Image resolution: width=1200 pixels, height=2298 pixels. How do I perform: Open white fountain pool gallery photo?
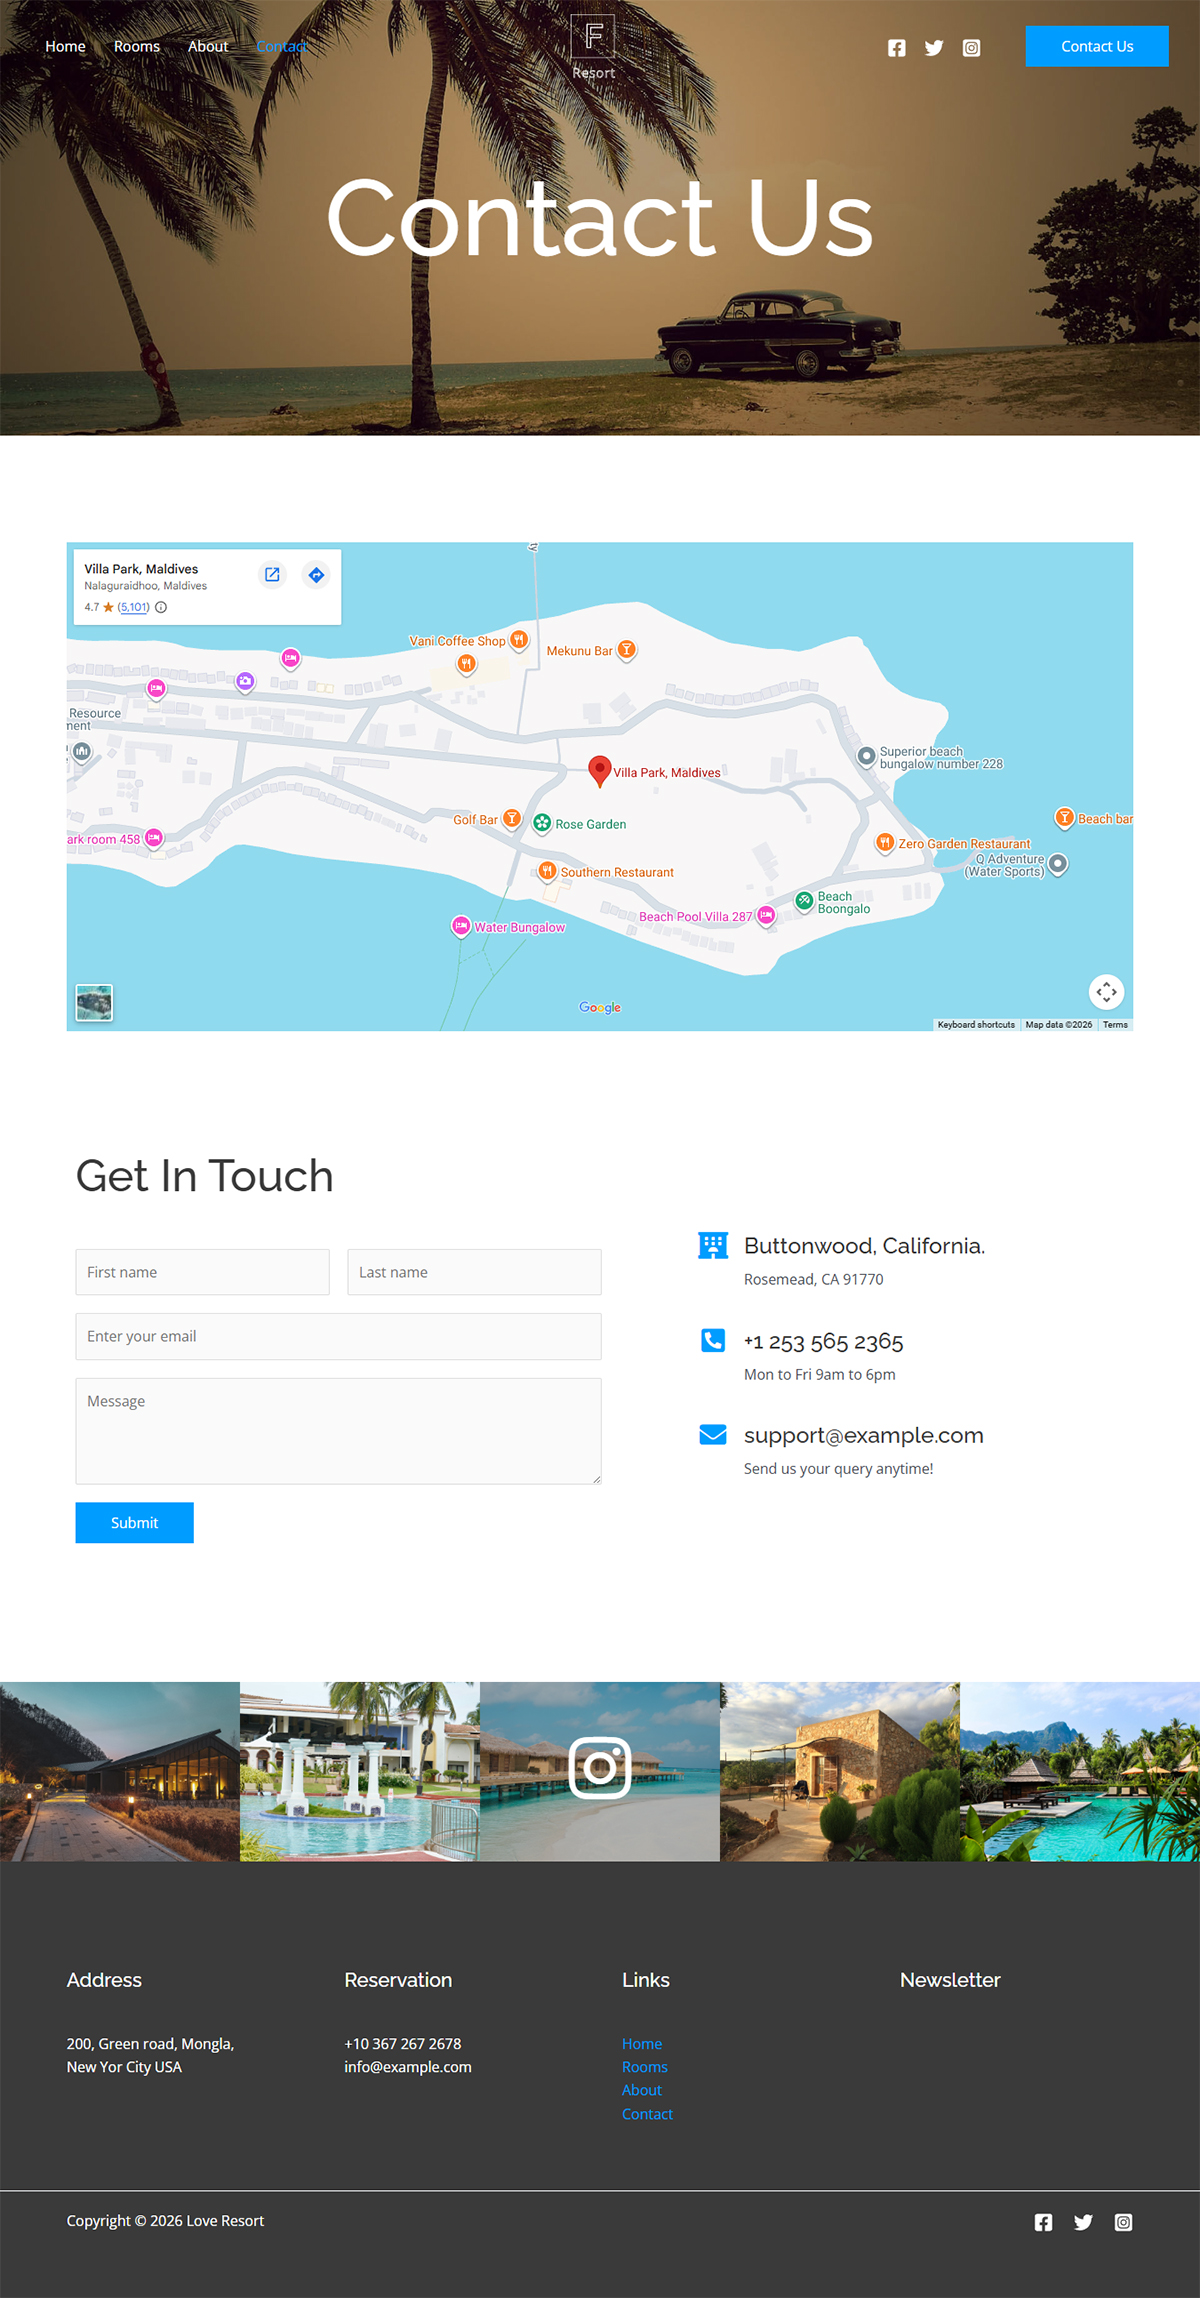click(x=360, y=1771)
